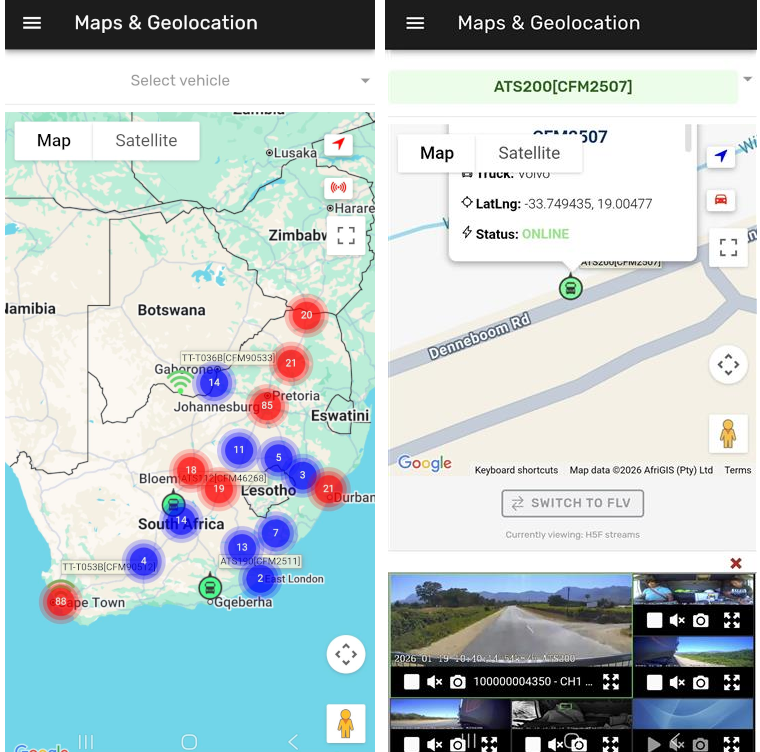This screenshot has height=752, width=760.
Task: Open red cluster 18 near Bloemfontein
Action: point(191,470)
